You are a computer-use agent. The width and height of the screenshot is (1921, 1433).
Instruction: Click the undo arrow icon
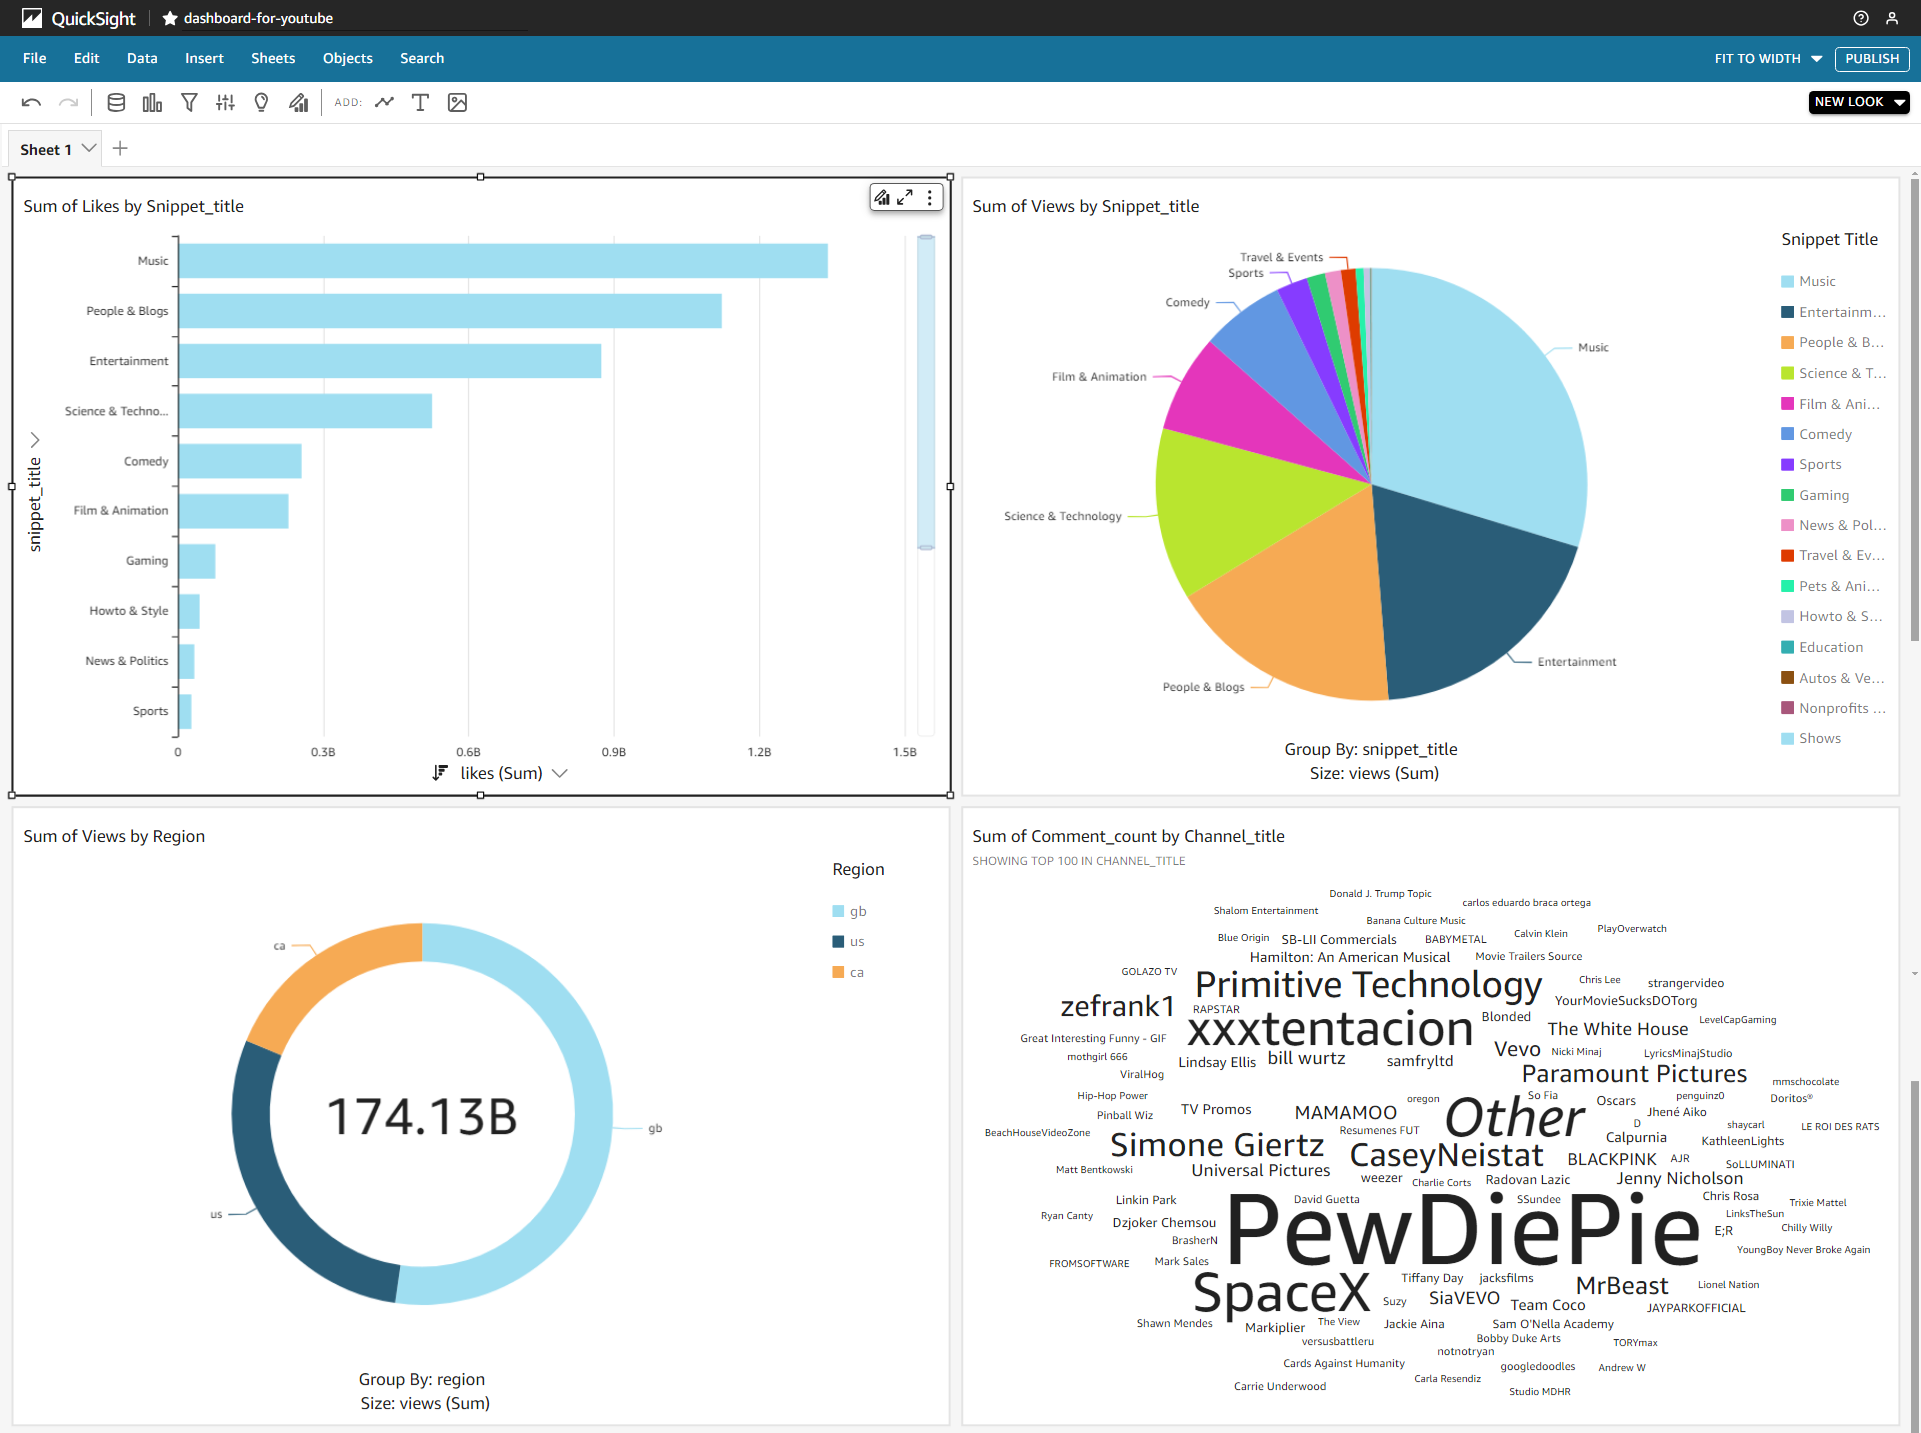pos(31,102)
